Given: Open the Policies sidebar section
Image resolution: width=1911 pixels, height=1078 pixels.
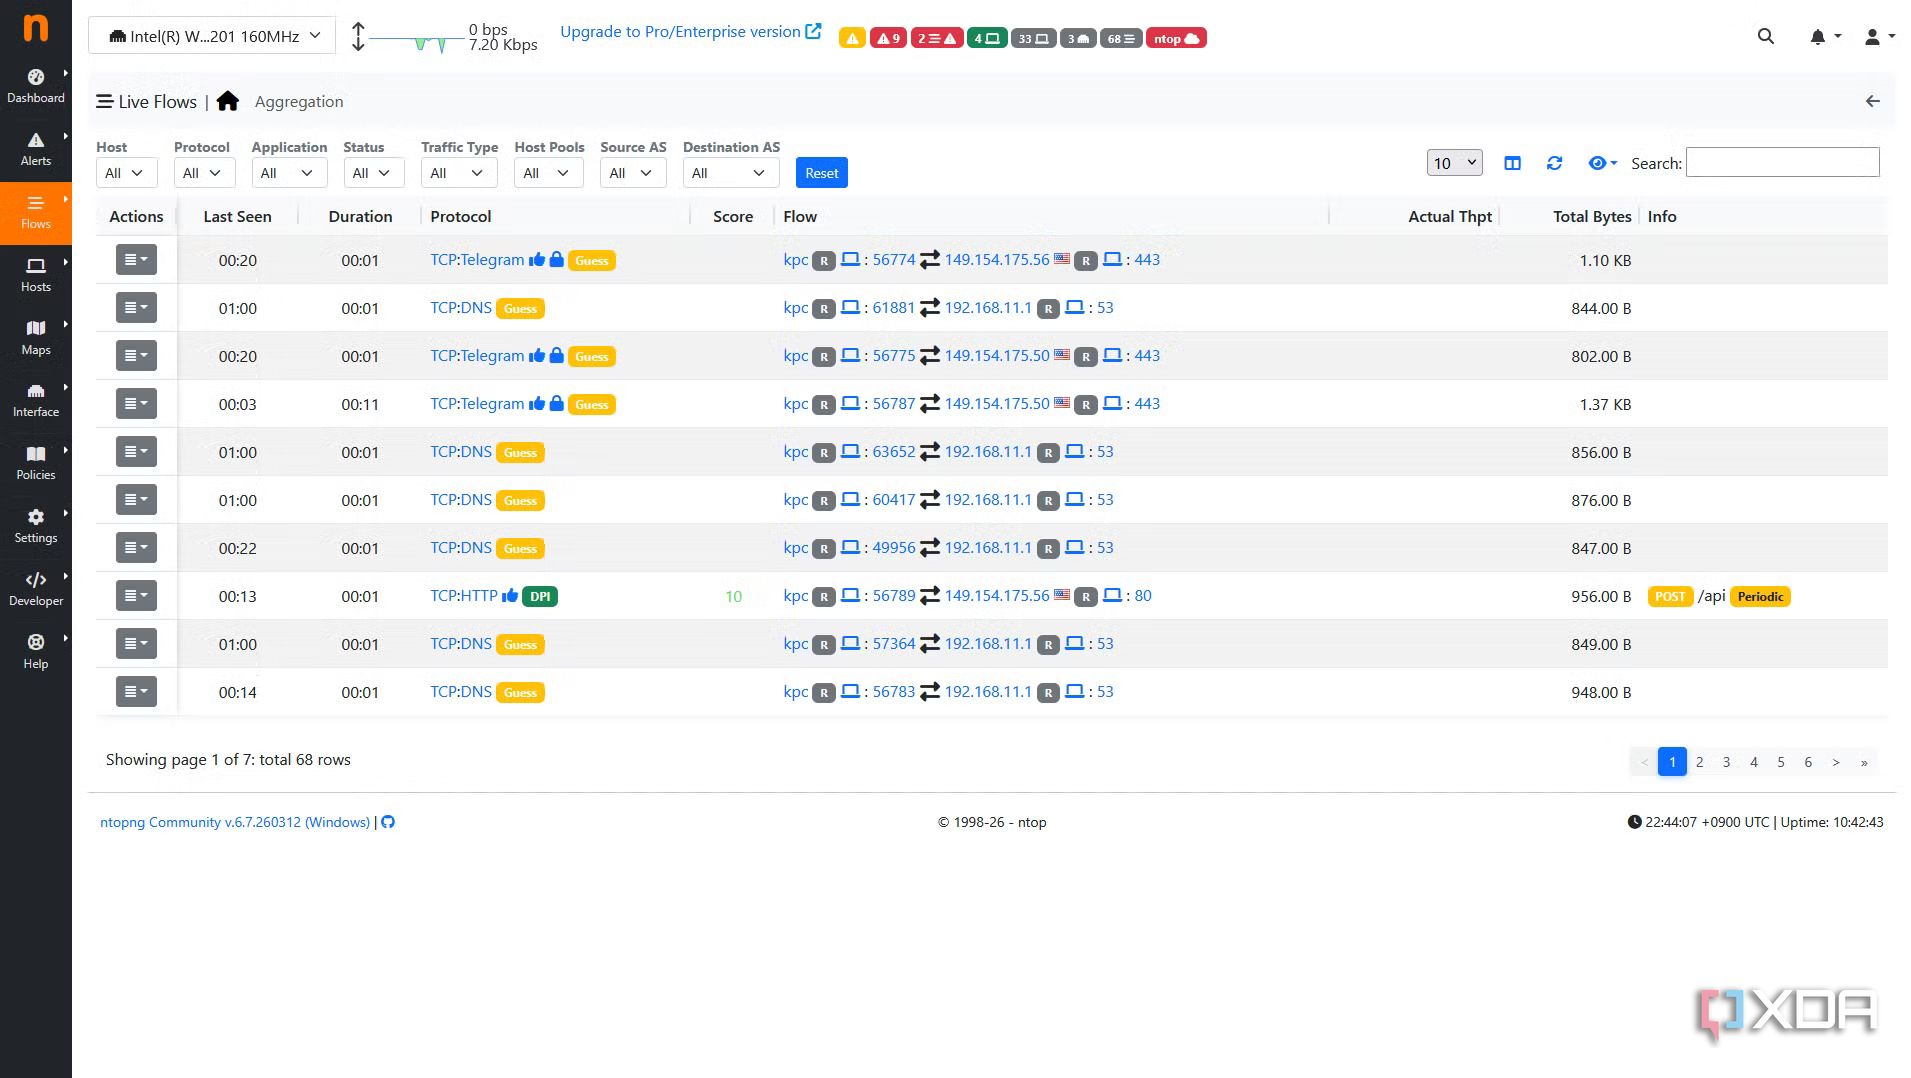Looking at the screenshot, I should click(36, 463).
